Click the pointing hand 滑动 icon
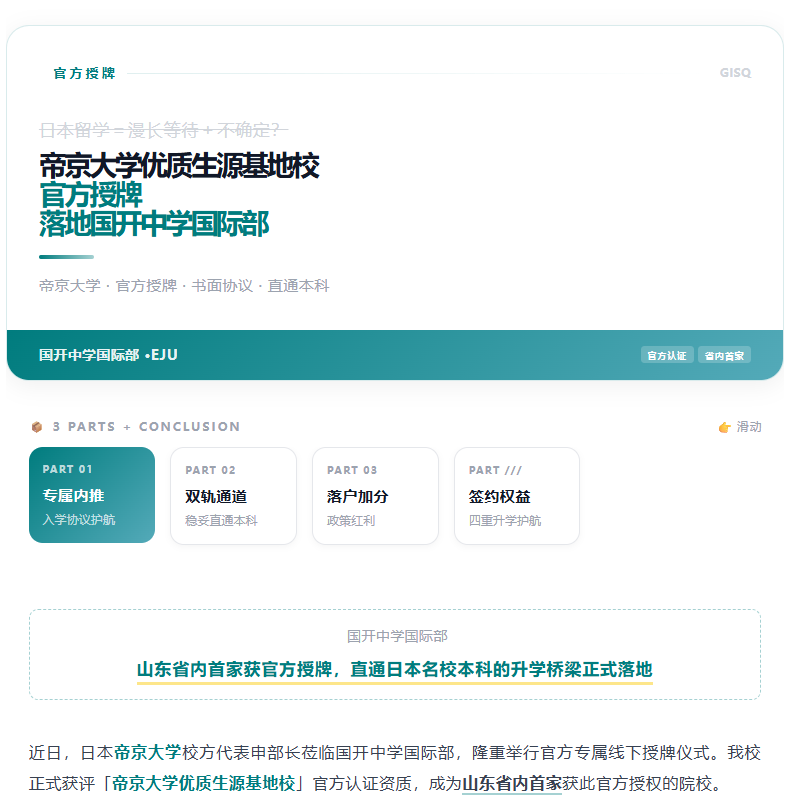The height and width of the screenshot is (803, 802). [724, 427]
